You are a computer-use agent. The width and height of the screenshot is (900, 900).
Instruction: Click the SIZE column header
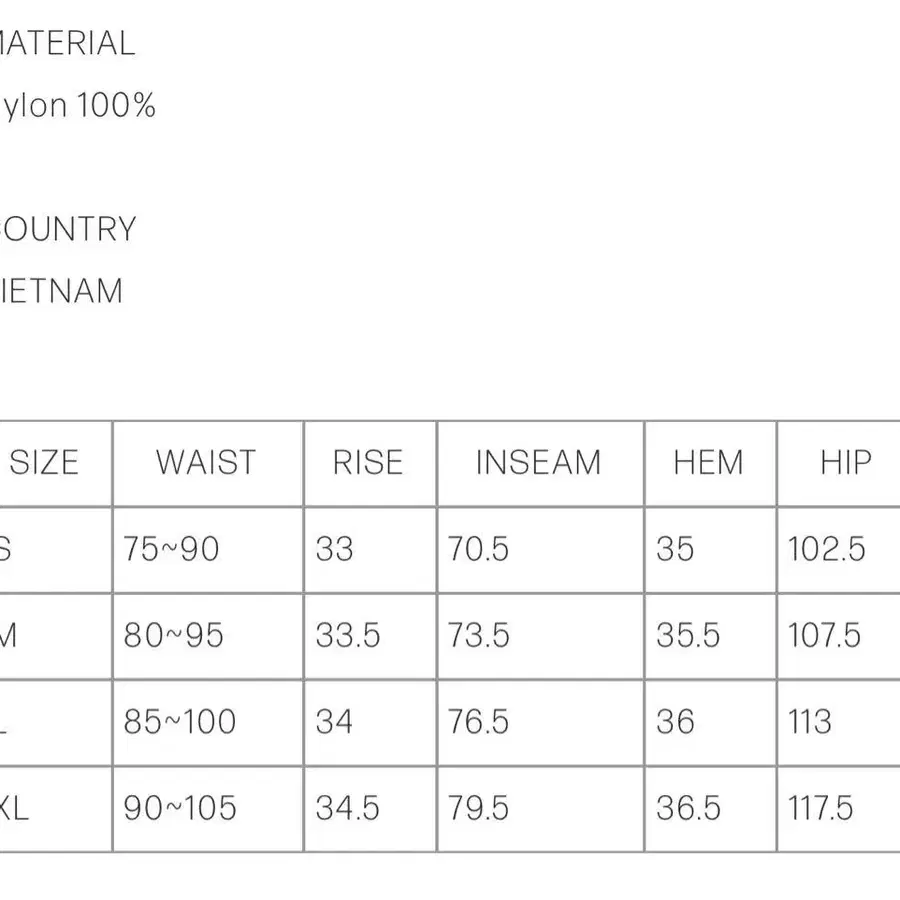tap(44, 463)
